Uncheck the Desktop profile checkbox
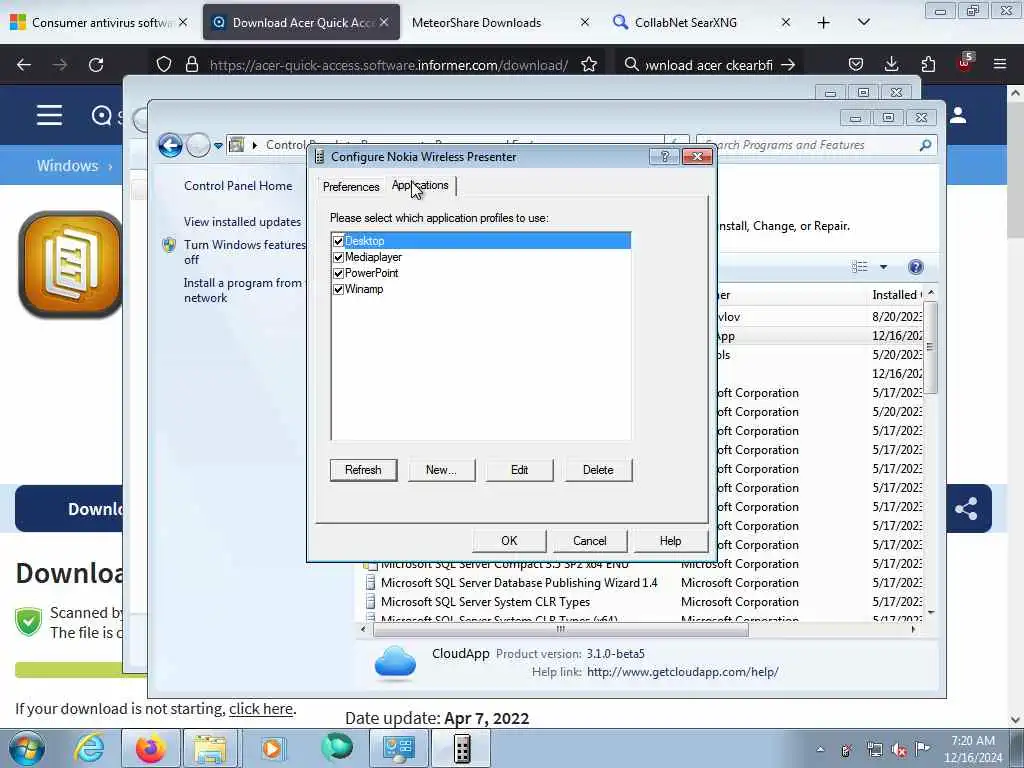This screenshot has height=768, width=1024. tap(338, 242)
